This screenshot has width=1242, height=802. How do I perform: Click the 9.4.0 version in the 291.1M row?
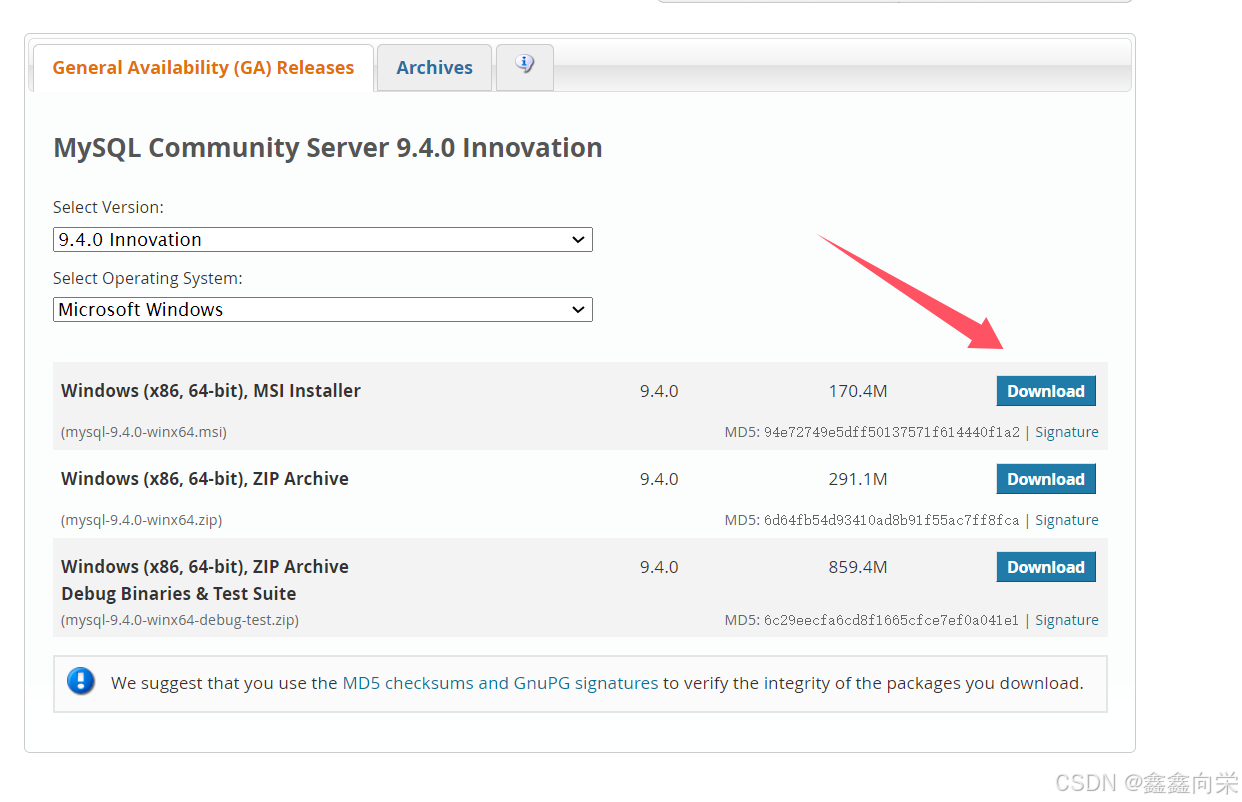point(659,479)
